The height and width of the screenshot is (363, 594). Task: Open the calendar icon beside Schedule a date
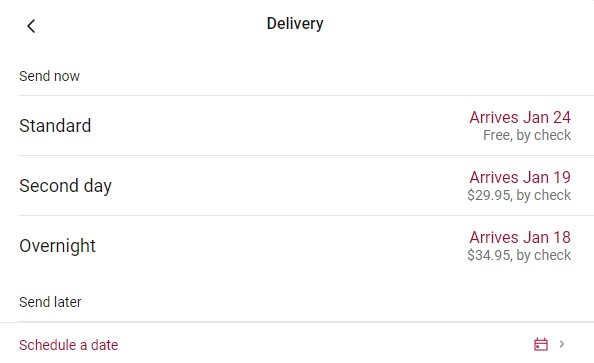click(x=541, y=344)
